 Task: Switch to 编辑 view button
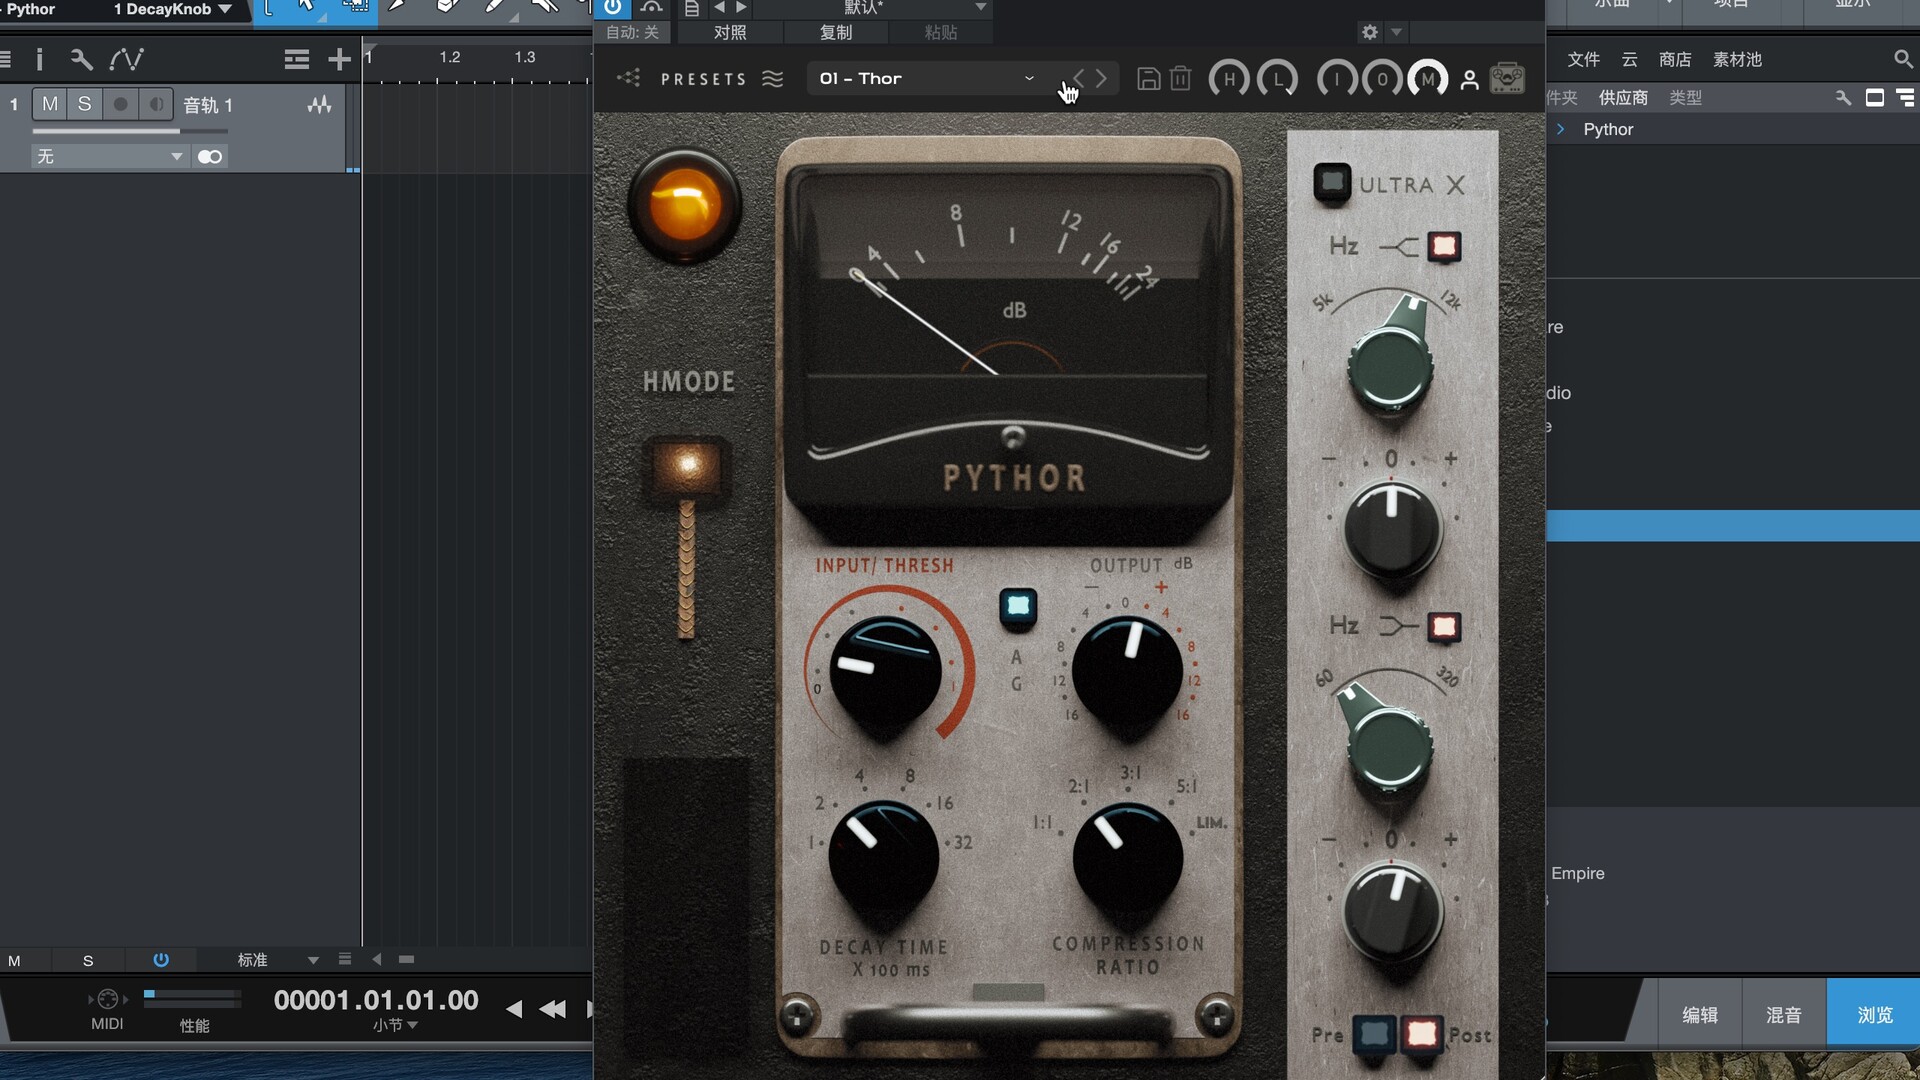point(1699,1014)
